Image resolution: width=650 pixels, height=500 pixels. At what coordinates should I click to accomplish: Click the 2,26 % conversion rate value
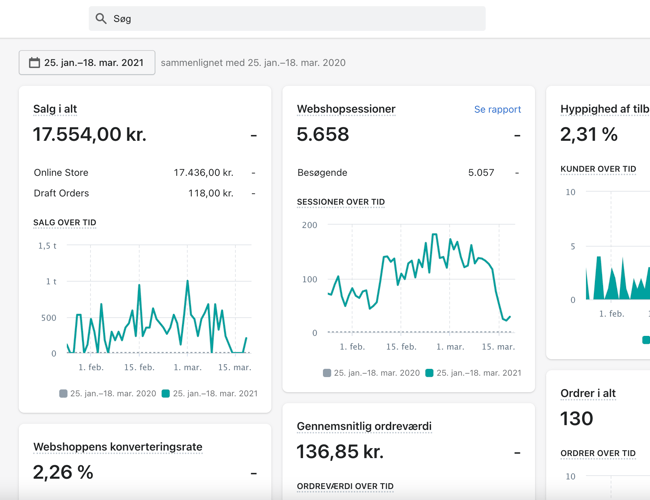pyautogui.click(x=63, y=472)
